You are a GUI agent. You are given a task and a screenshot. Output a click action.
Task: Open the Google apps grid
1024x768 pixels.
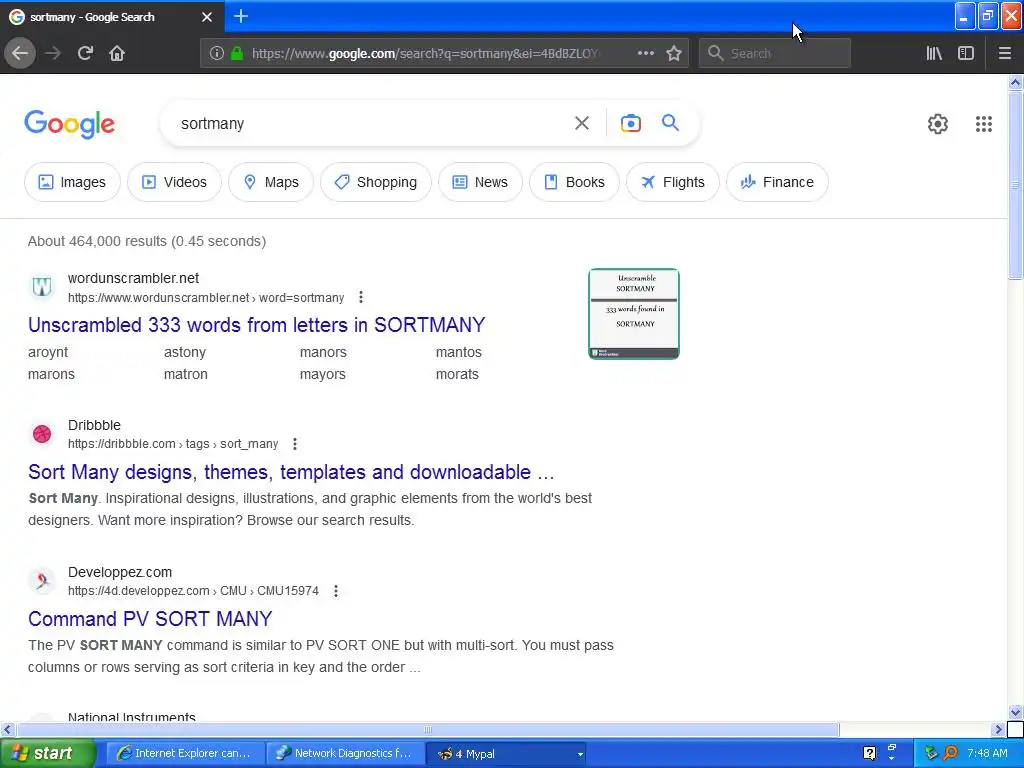click(x=984, y=124)
